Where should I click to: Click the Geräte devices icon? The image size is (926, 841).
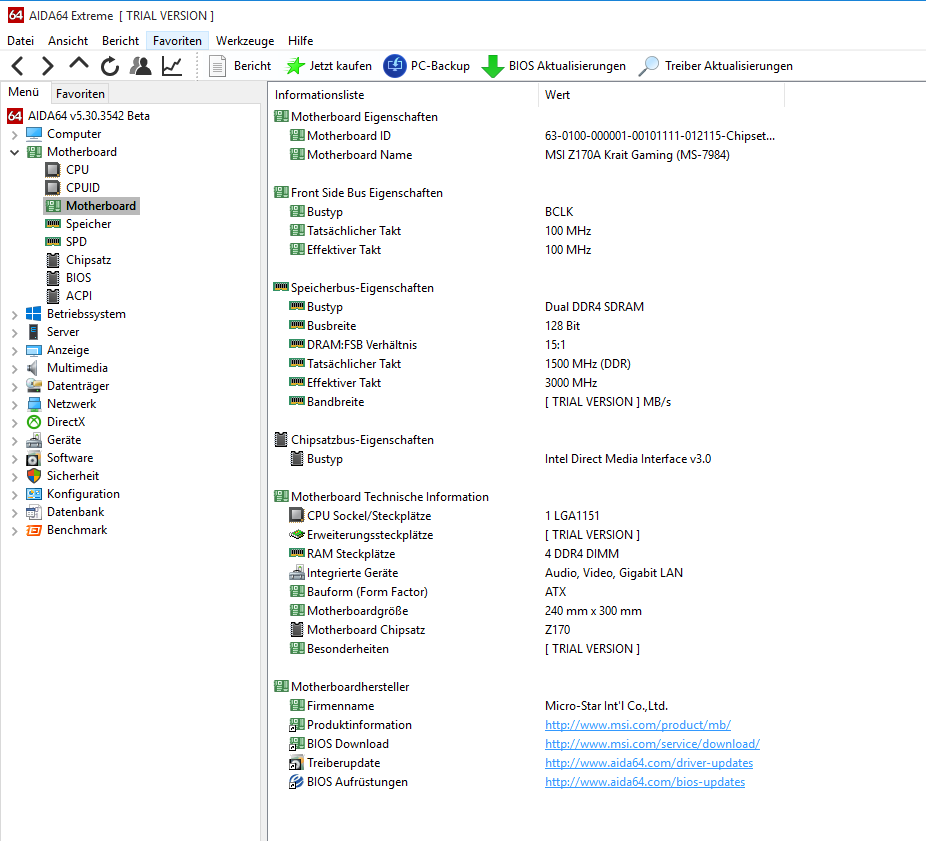pyautogui.click(x=34, y=440)
